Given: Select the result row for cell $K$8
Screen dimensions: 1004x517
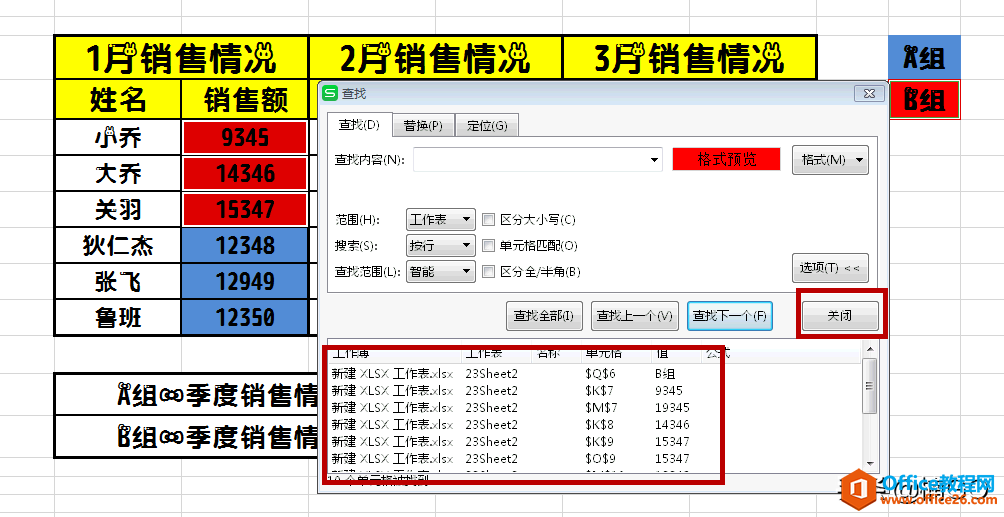Looking at the screenshot, I should (x=595, y=424).
